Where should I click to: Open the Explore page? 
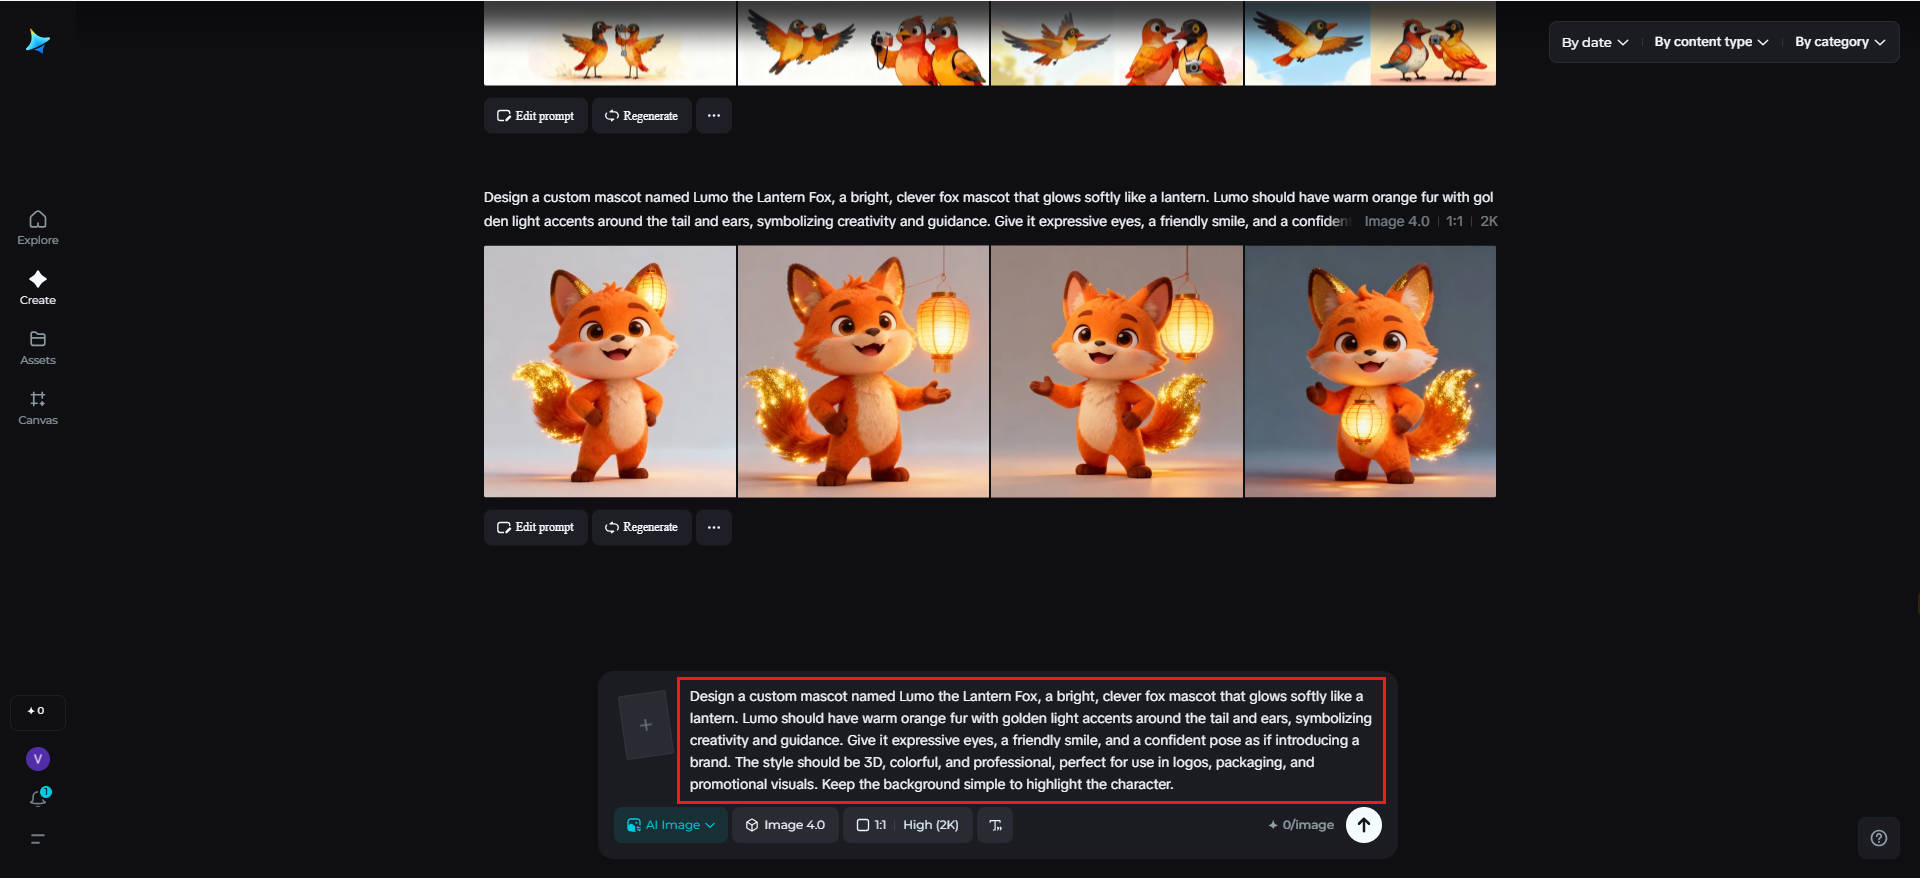(38, 227)
